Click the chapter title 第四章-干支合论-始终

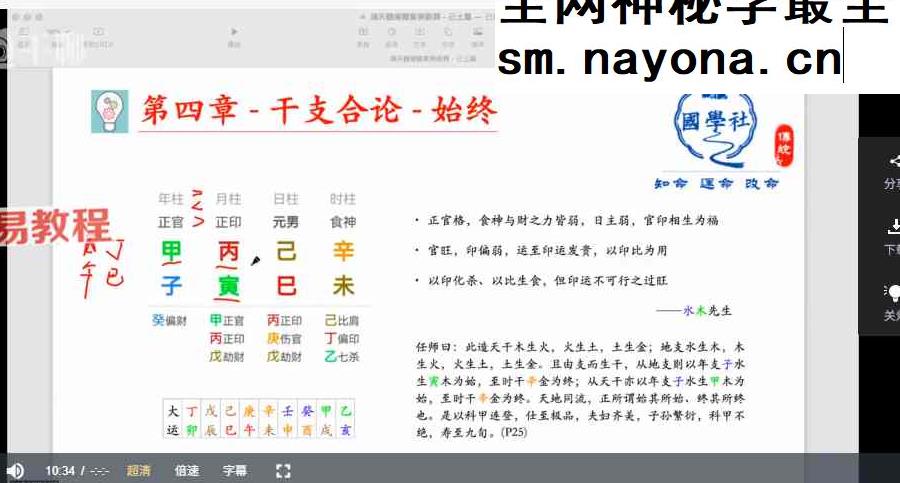point(319,110)
